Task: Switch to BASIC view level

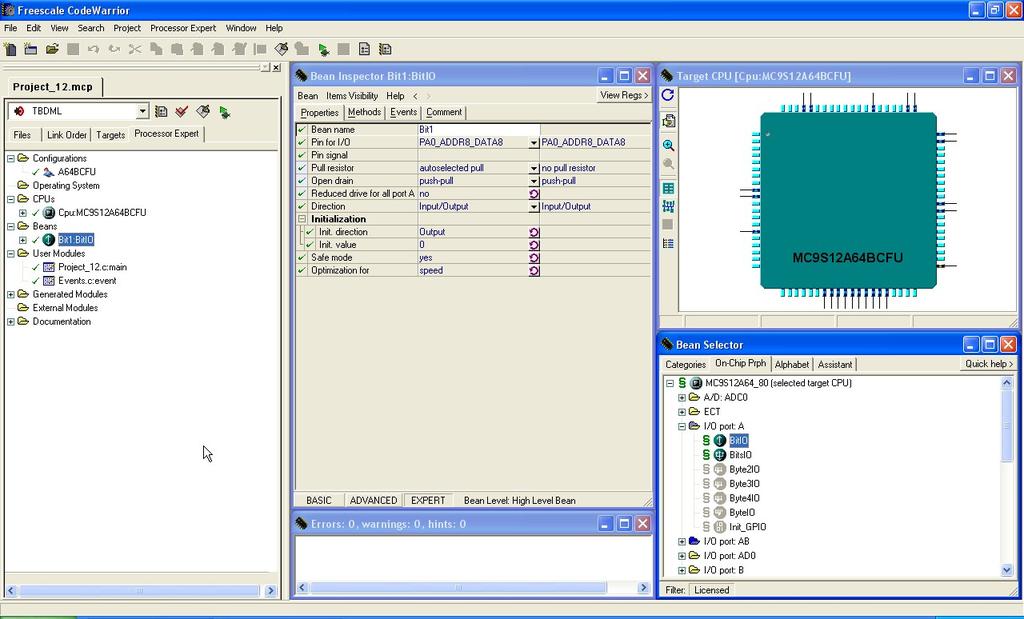Action: 319,500
